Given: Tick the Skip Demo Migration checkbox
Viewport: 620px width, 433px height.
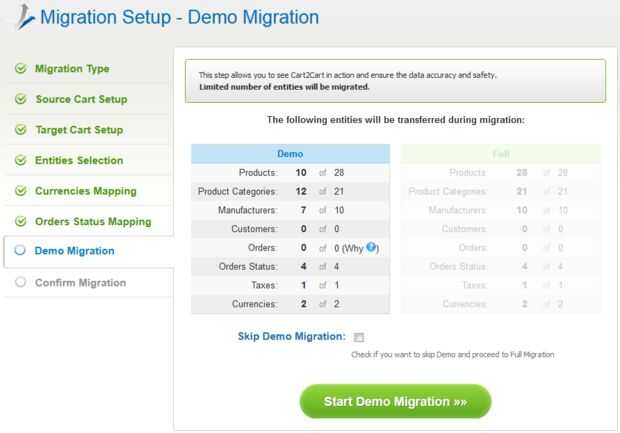Looking at the screenshot, I should point(359,337).
